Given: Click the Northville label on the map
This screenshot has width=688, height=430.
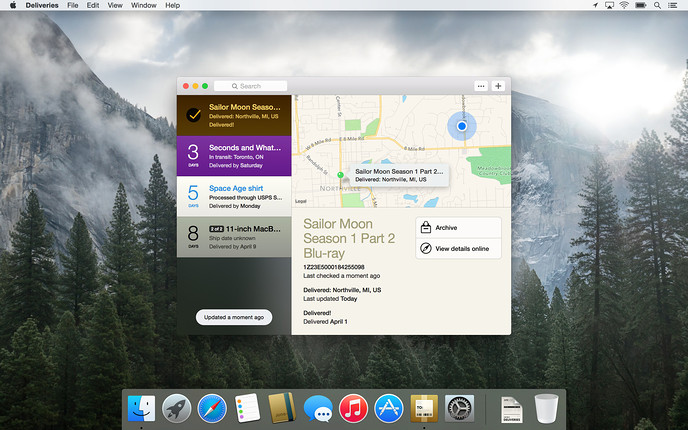Looking at the screenshot, I should click(x=340, y=189).
